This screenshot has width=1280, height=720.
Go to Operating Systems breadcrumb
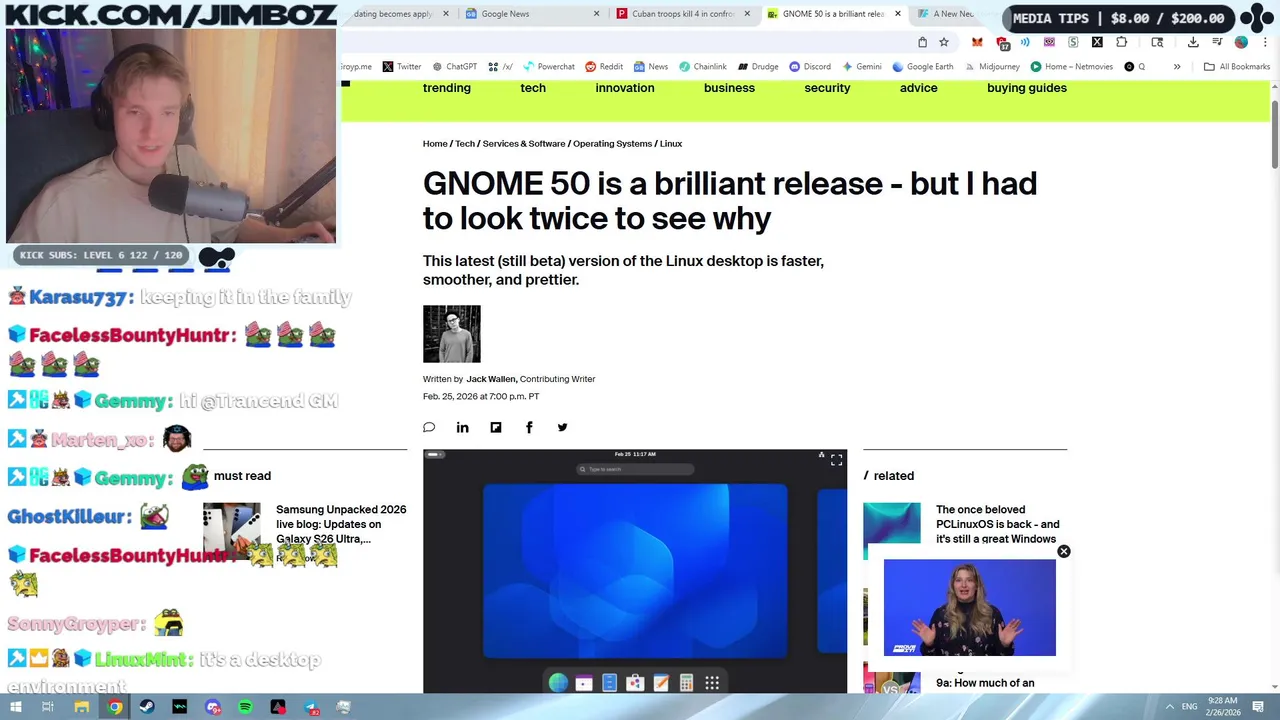(612, 144)
